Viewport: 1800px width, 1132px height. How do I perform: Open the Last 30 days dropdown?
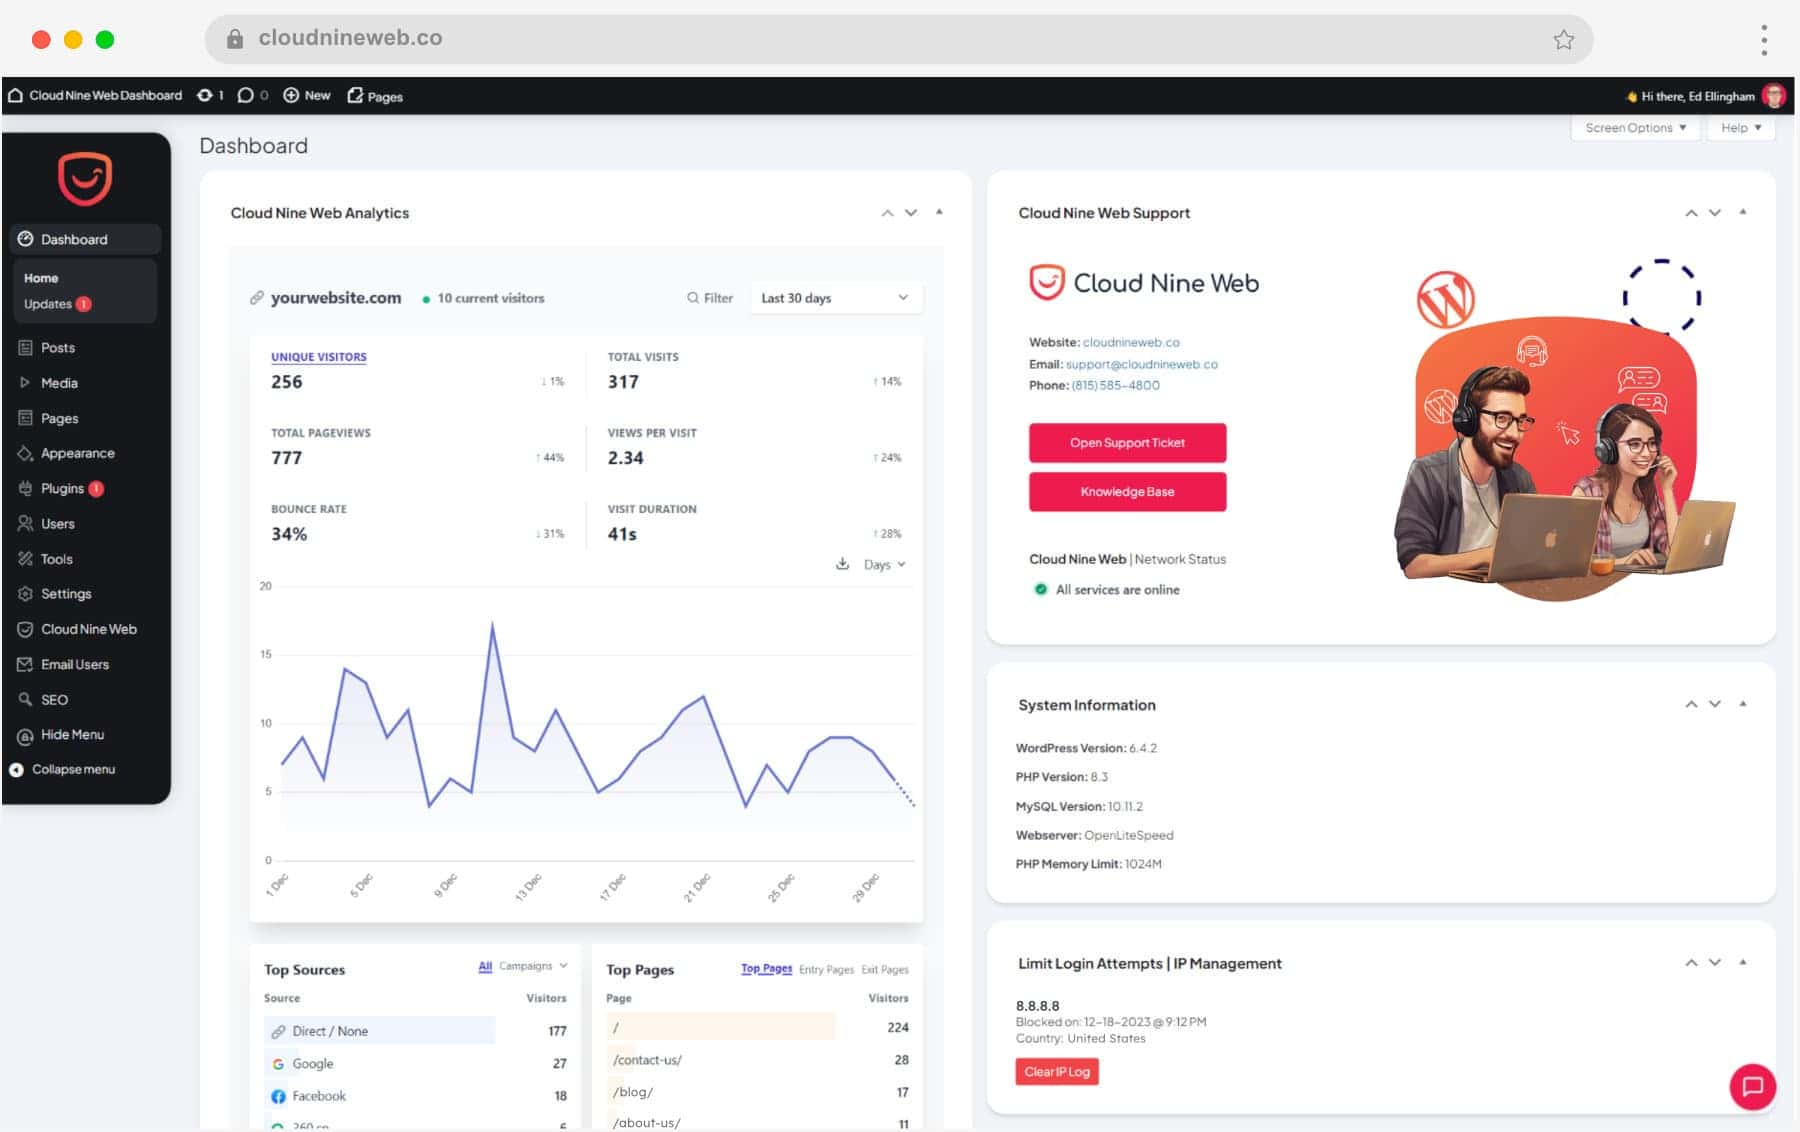point(835,298)
